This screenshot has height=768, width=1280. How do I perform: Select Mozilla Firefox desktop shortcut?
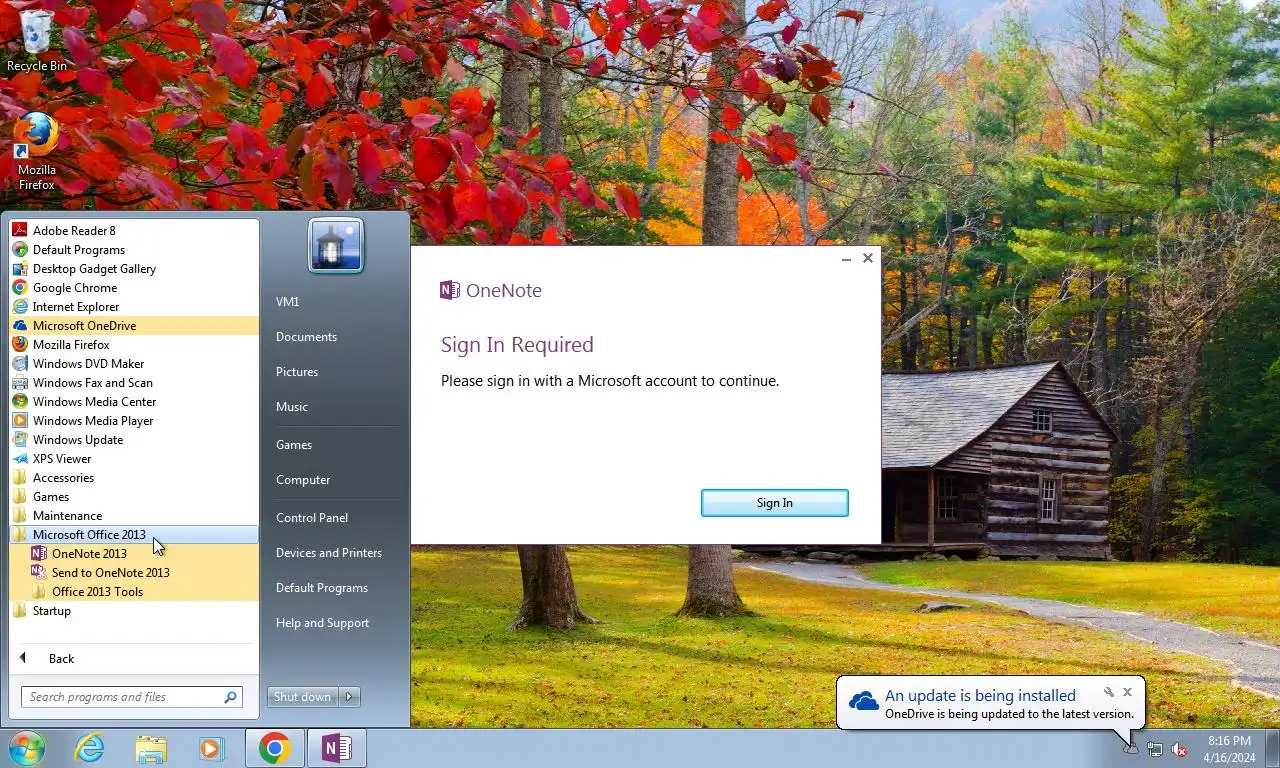click(37, 150)
